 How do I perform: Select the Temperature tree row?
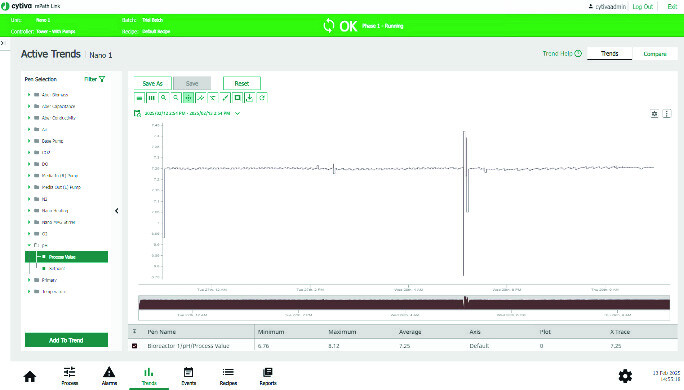pos(54,291)
